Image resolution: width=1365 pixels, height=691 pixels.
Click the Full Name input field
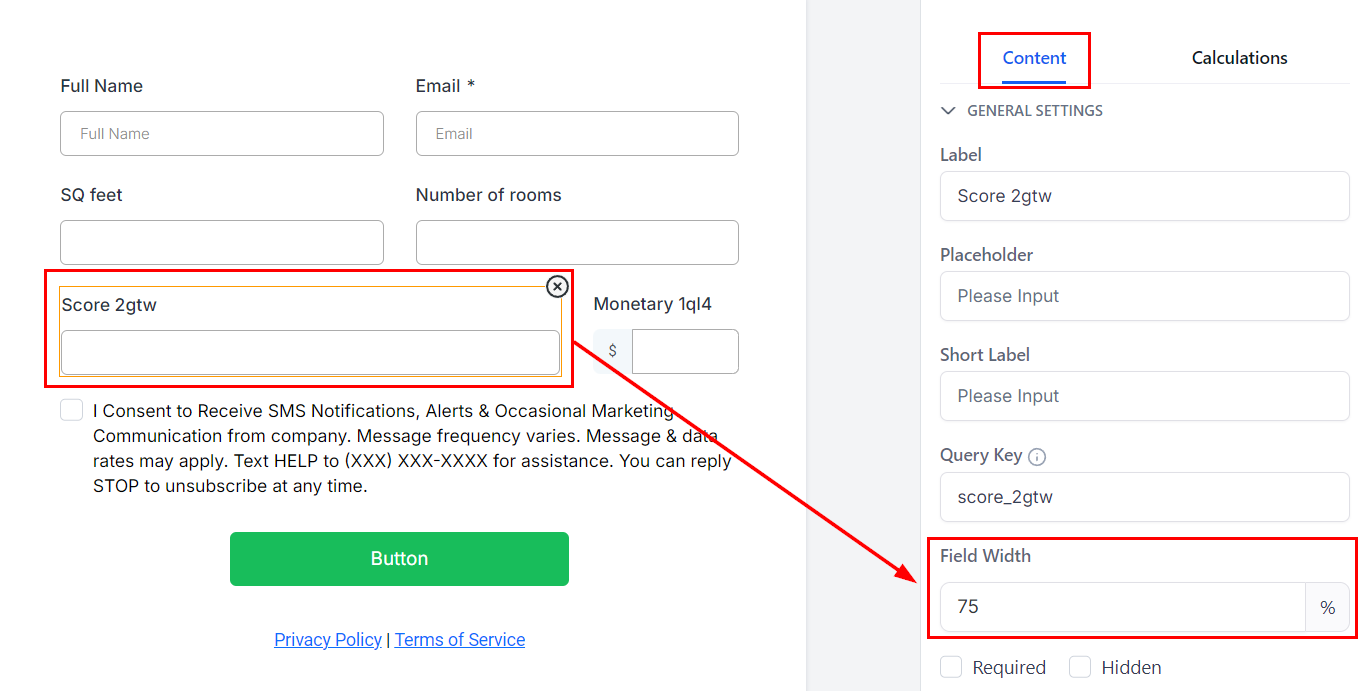click(222, 134)
